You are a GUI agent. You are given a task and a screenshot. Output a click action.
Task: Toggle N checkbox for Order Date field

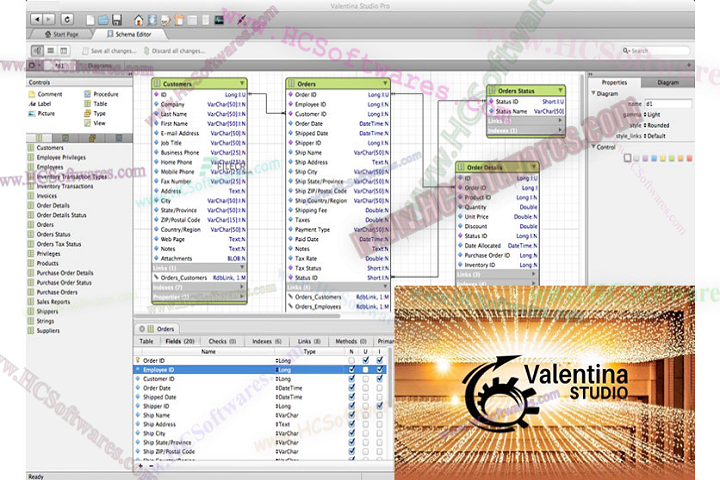pyautogui.click(x=352, y=388)
